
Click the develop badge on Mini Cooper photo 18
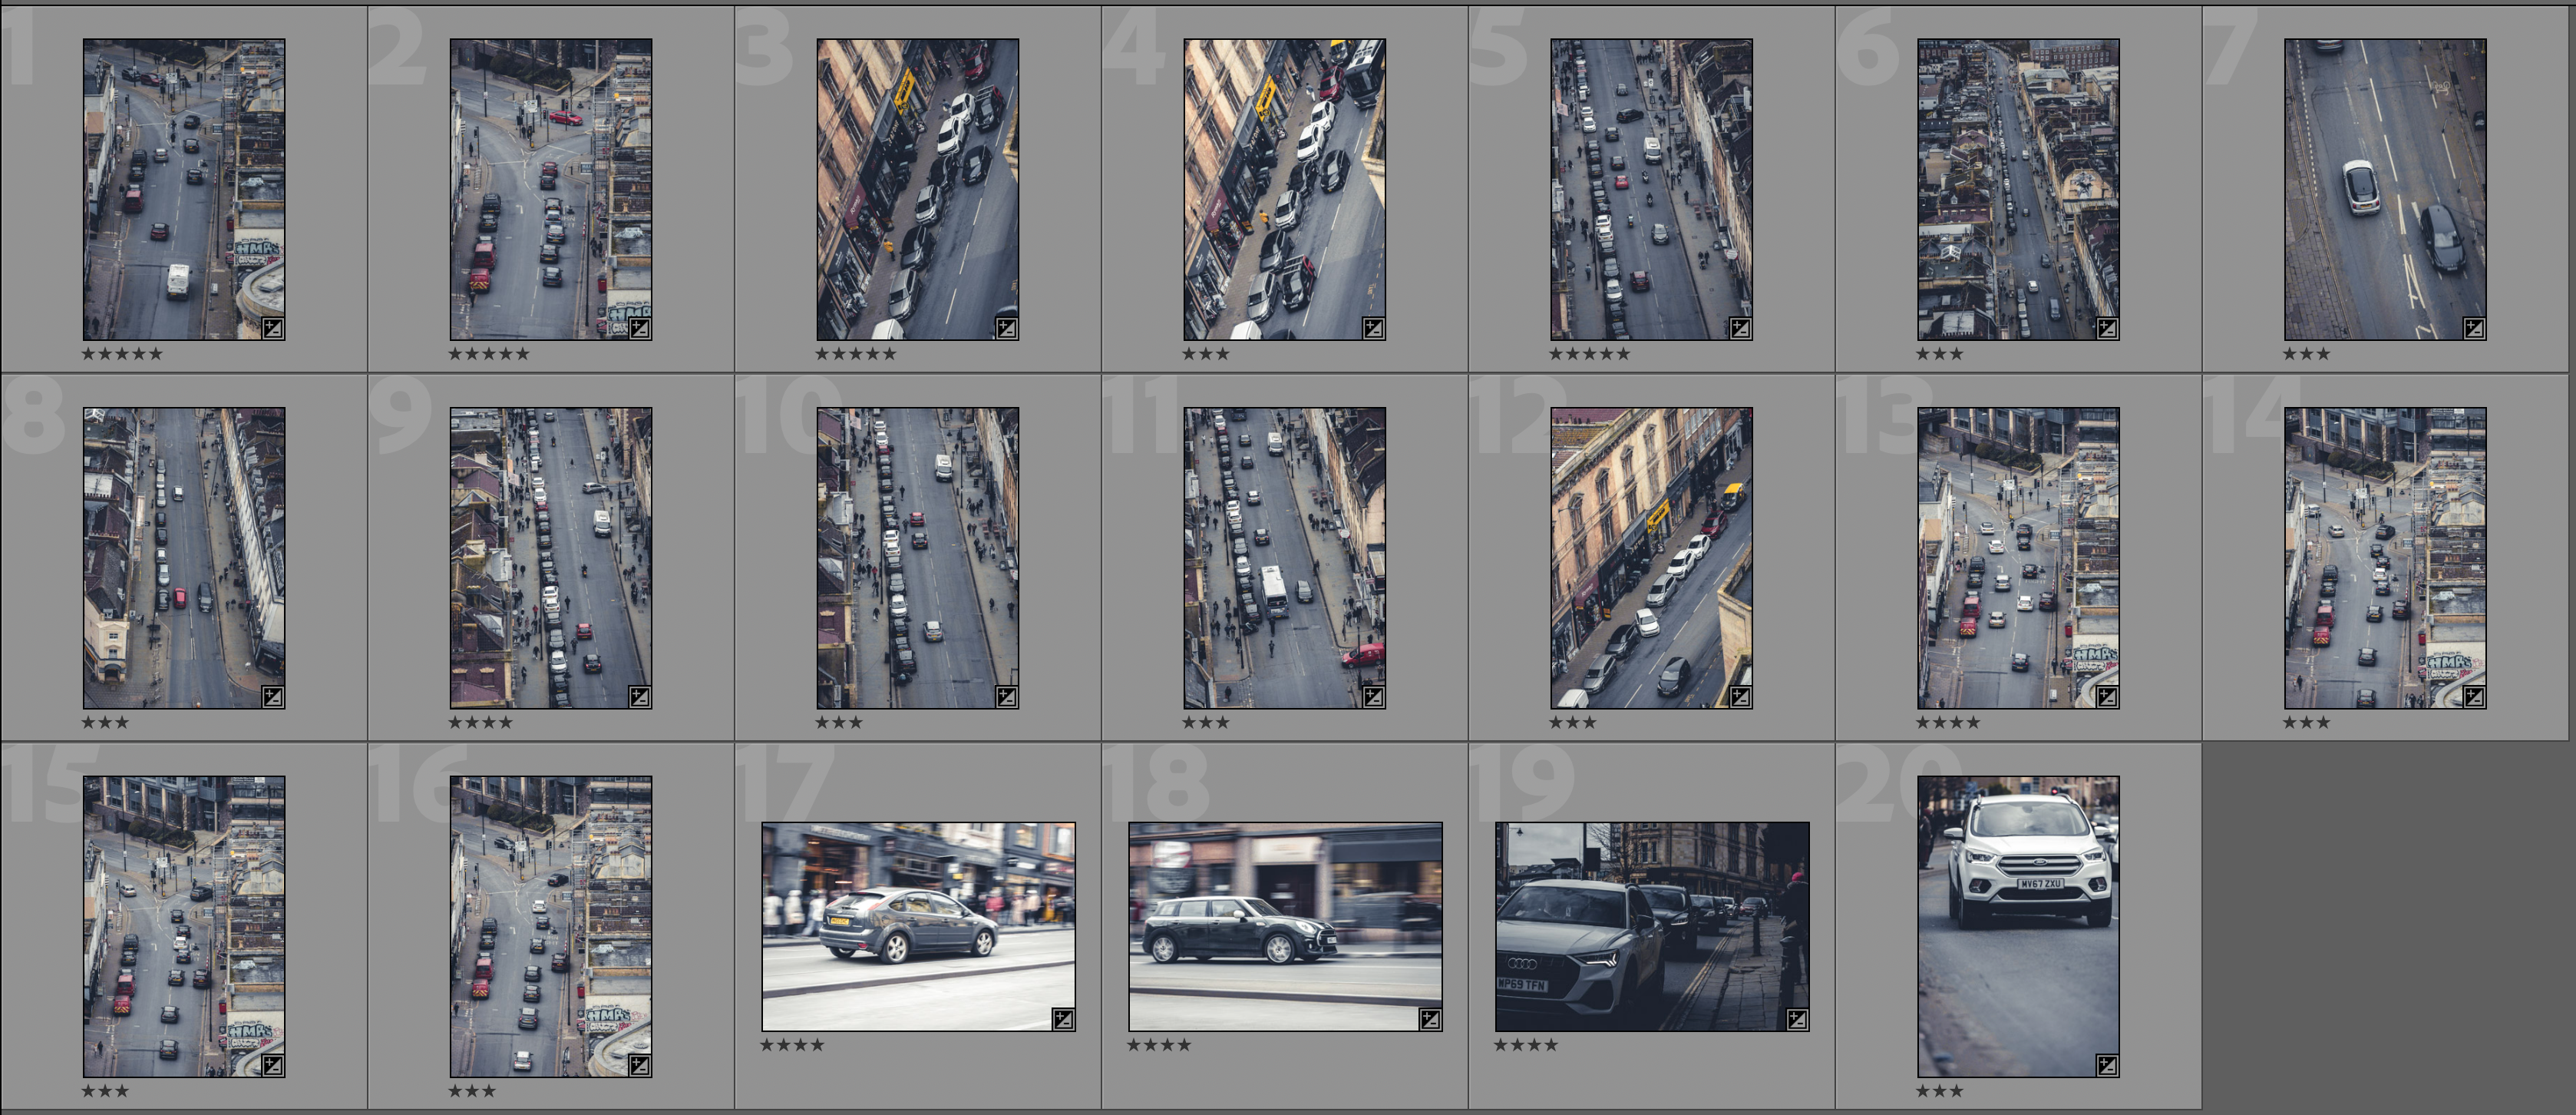click(x=1430, y=1019)
